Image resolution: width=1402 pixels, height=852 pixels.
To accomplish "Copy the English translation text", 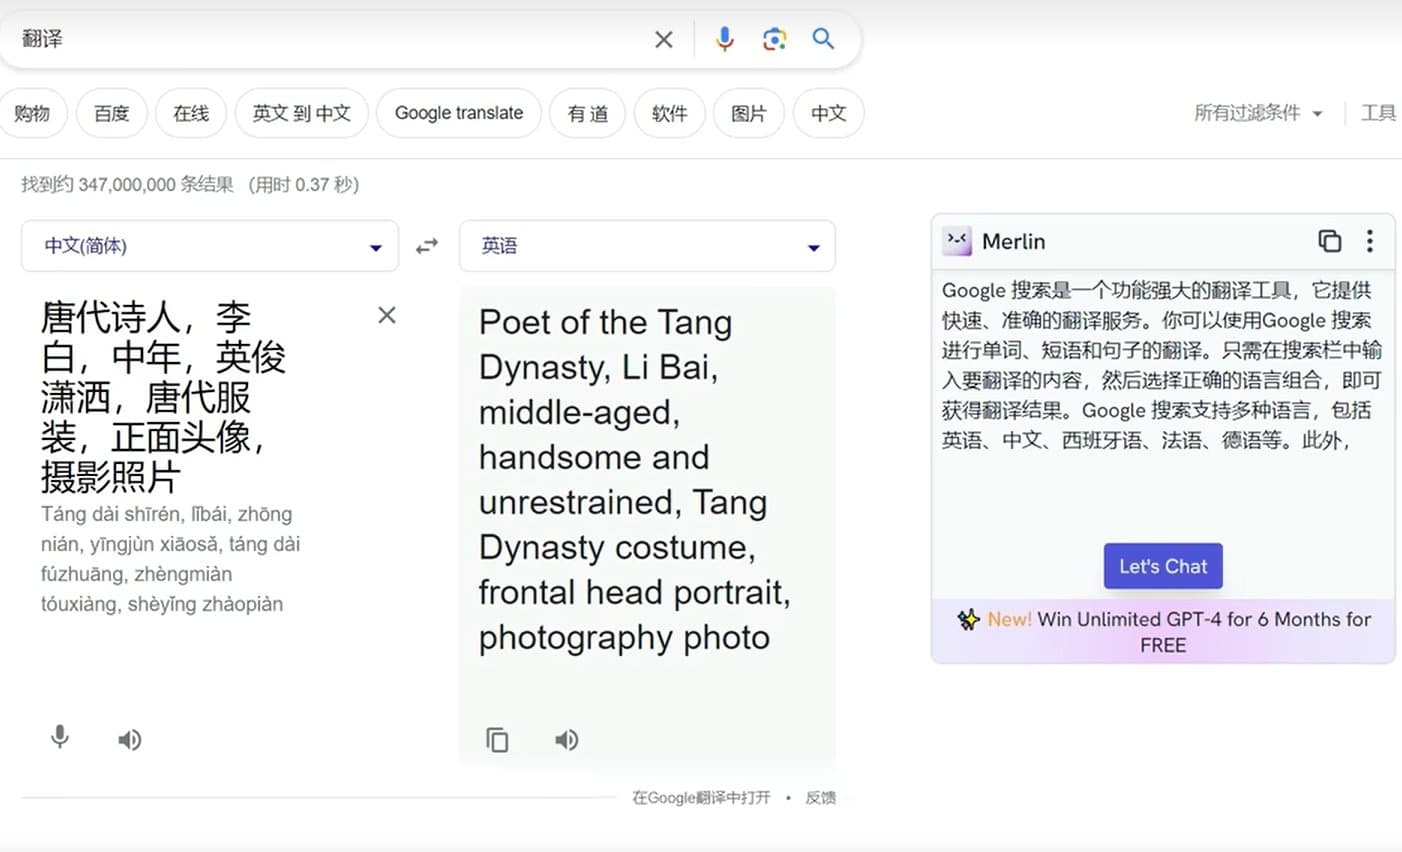I will [496, 739].
